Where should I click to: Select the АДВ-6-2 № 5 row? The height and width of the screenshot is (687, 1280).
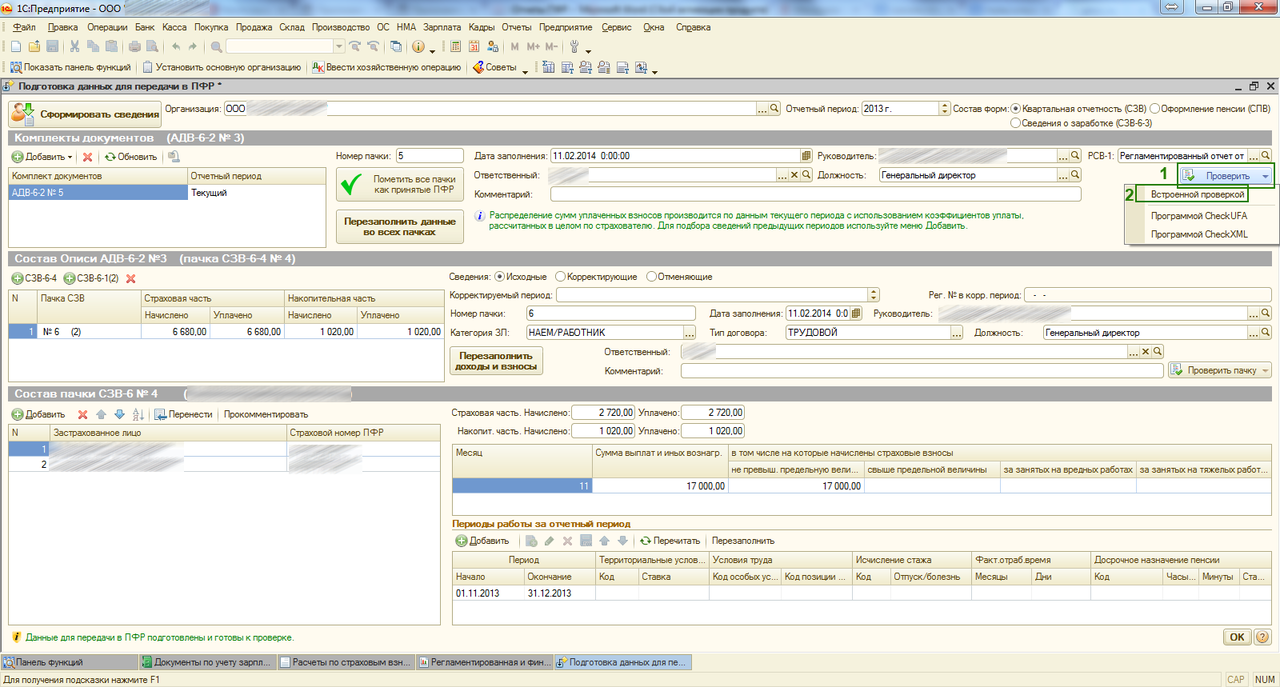(168, 192)
